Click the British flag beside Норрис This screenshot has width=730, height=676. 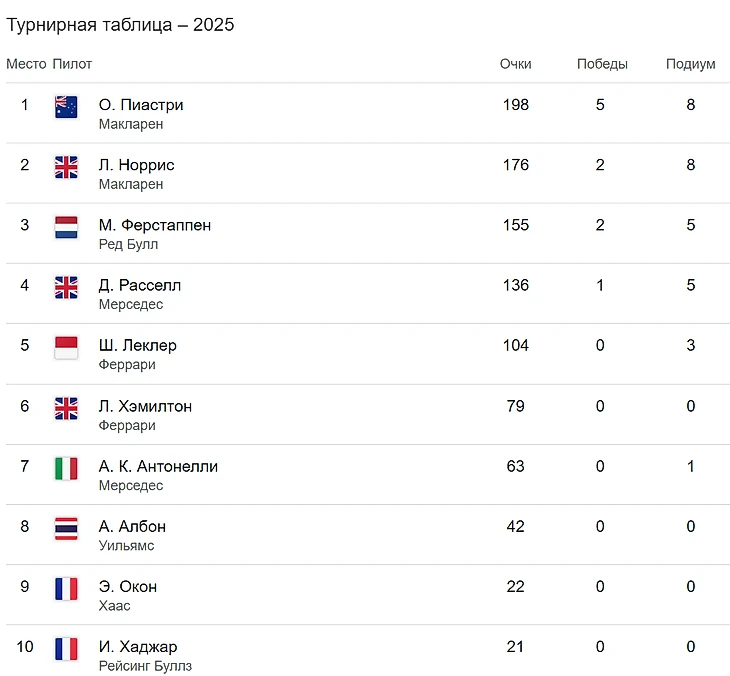(66, 167)
